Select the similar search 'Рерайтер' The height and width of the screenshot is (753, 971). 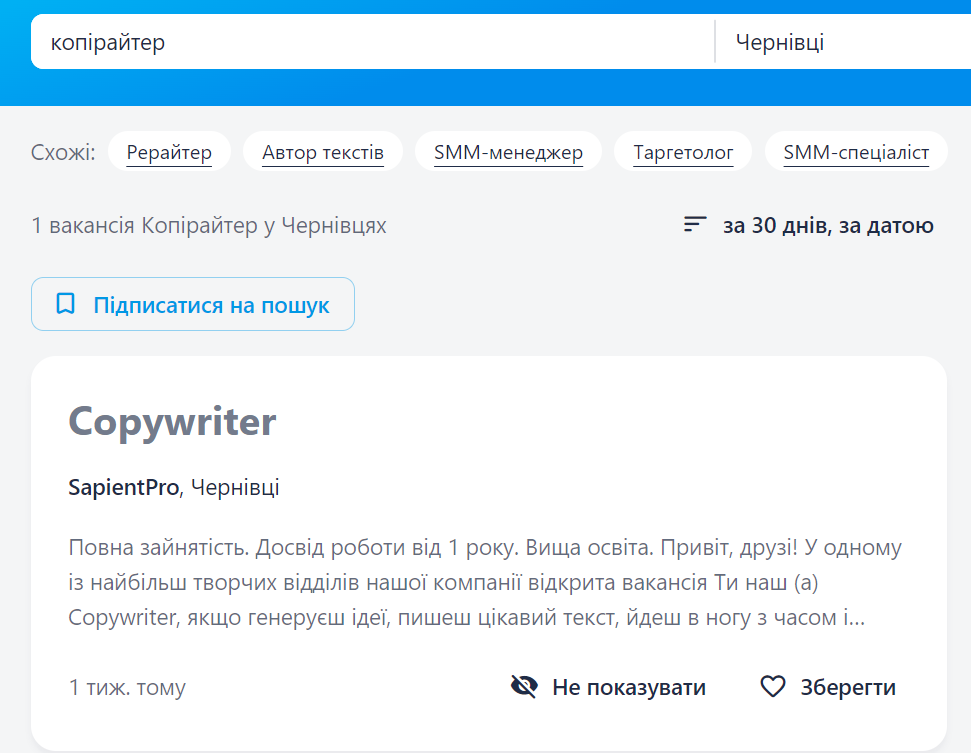169,152
